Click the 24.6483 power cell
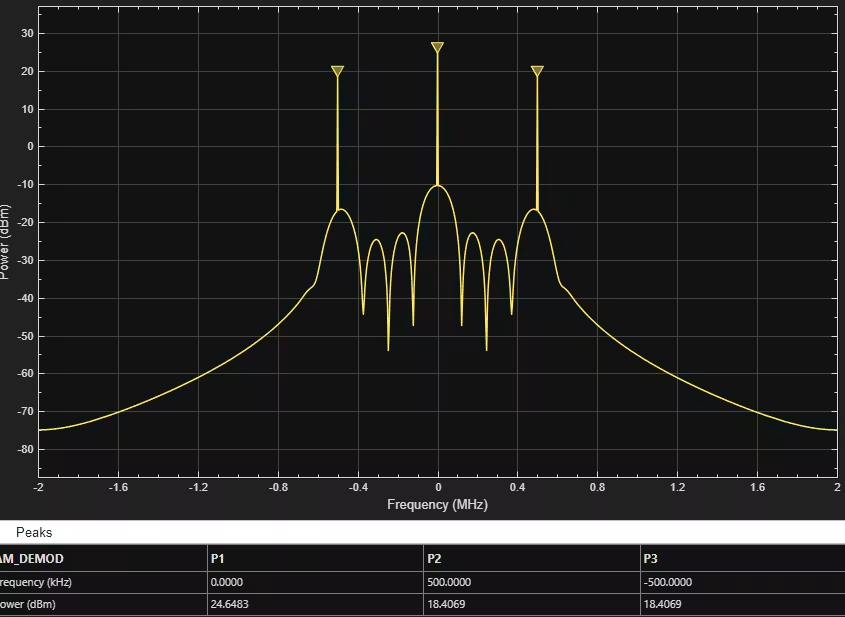This screenshot has width=845, height=617. point(315,605)
